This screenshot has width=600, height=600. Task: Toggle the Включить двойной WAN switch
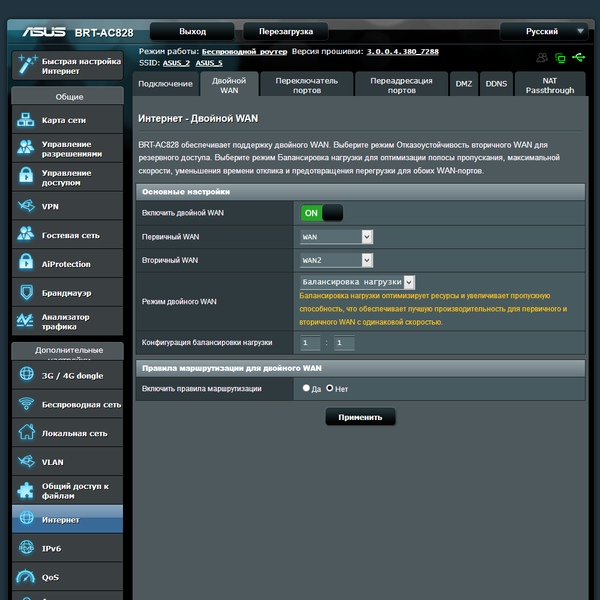(x=321, y=213)
